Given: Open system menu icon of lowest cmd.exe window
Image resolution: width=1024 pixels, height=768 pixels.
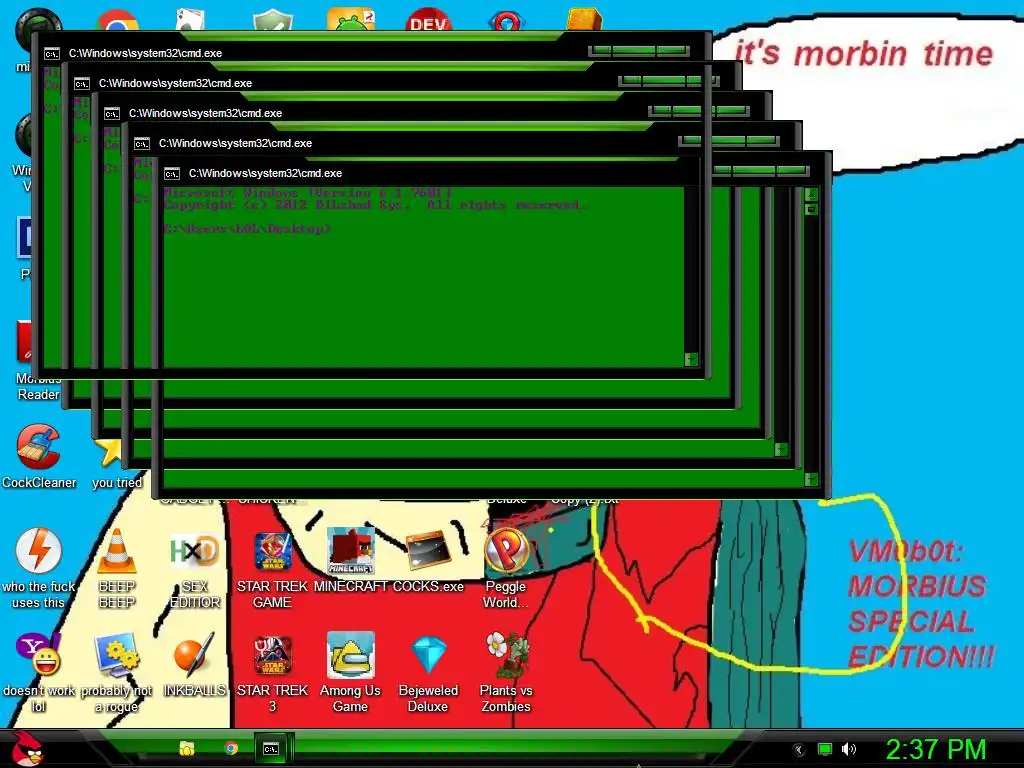Looking at the screenshot, I should coord(172,174).
